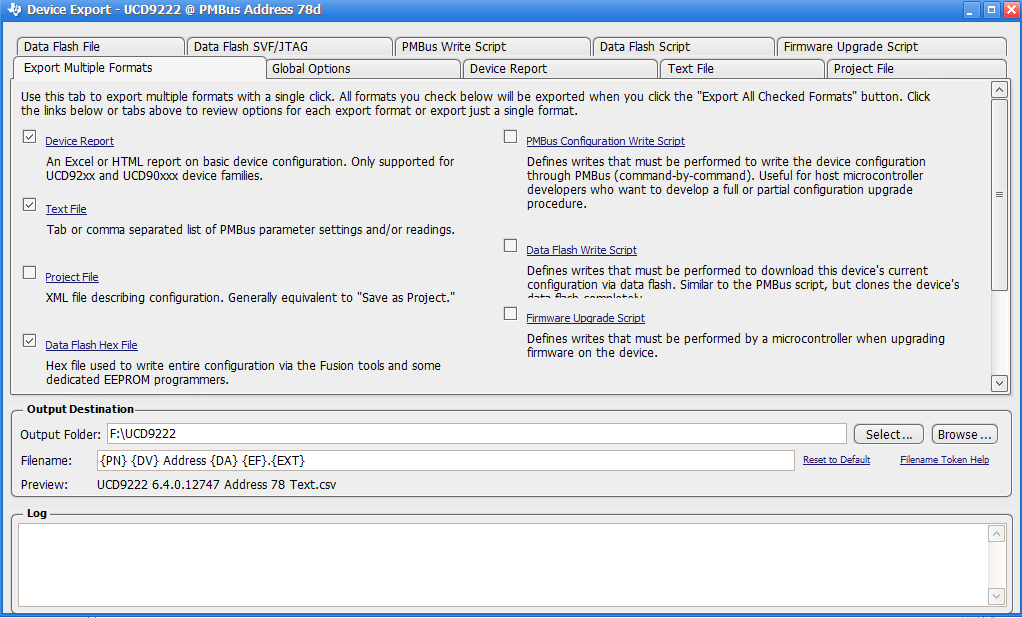Click into the Filename template field

coord(445,460)
